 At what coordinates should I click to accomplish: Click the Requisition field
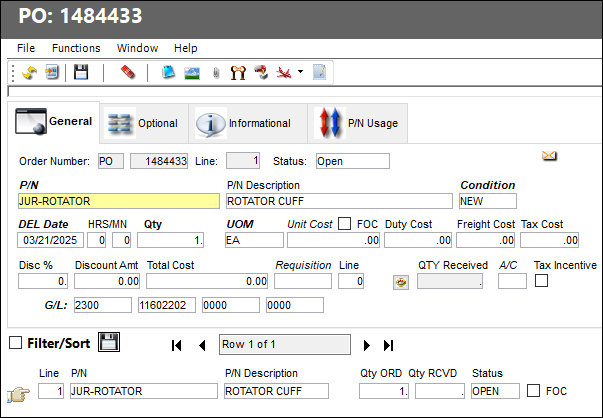tap(303, 281)
